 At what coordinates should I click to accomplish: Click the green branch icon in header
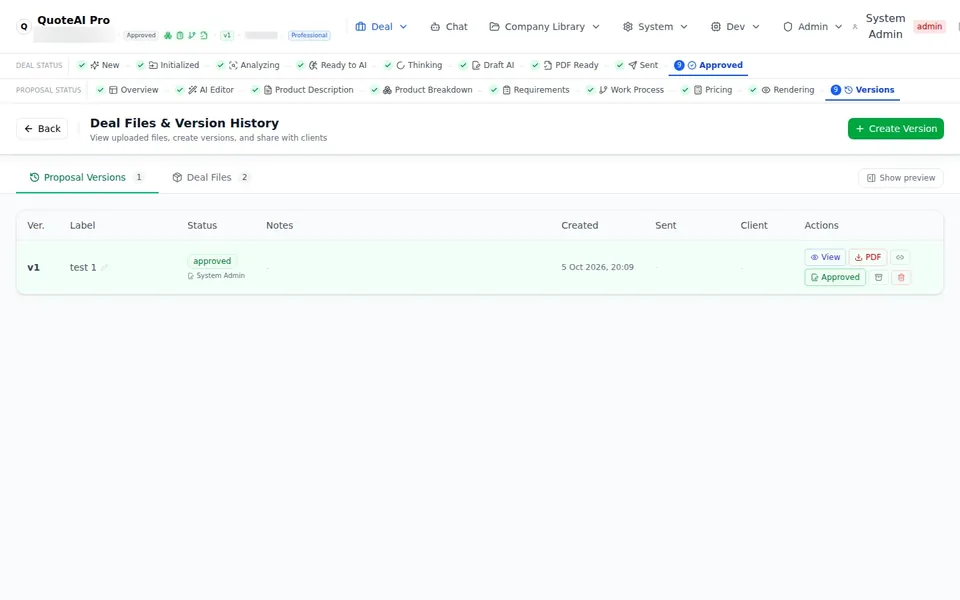(192, 36)
